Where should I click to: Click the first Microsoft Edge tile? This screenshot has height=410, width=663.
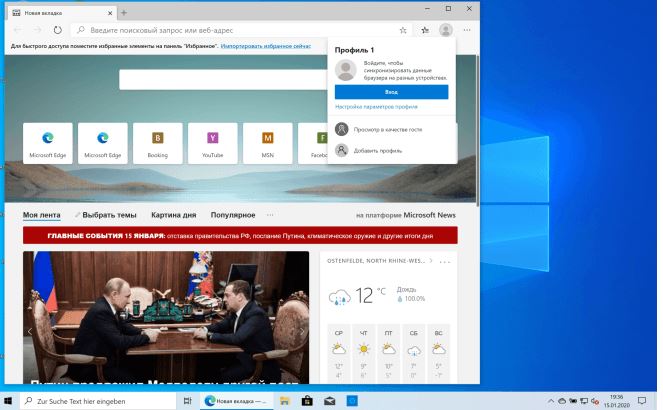[x=47, y=143]
